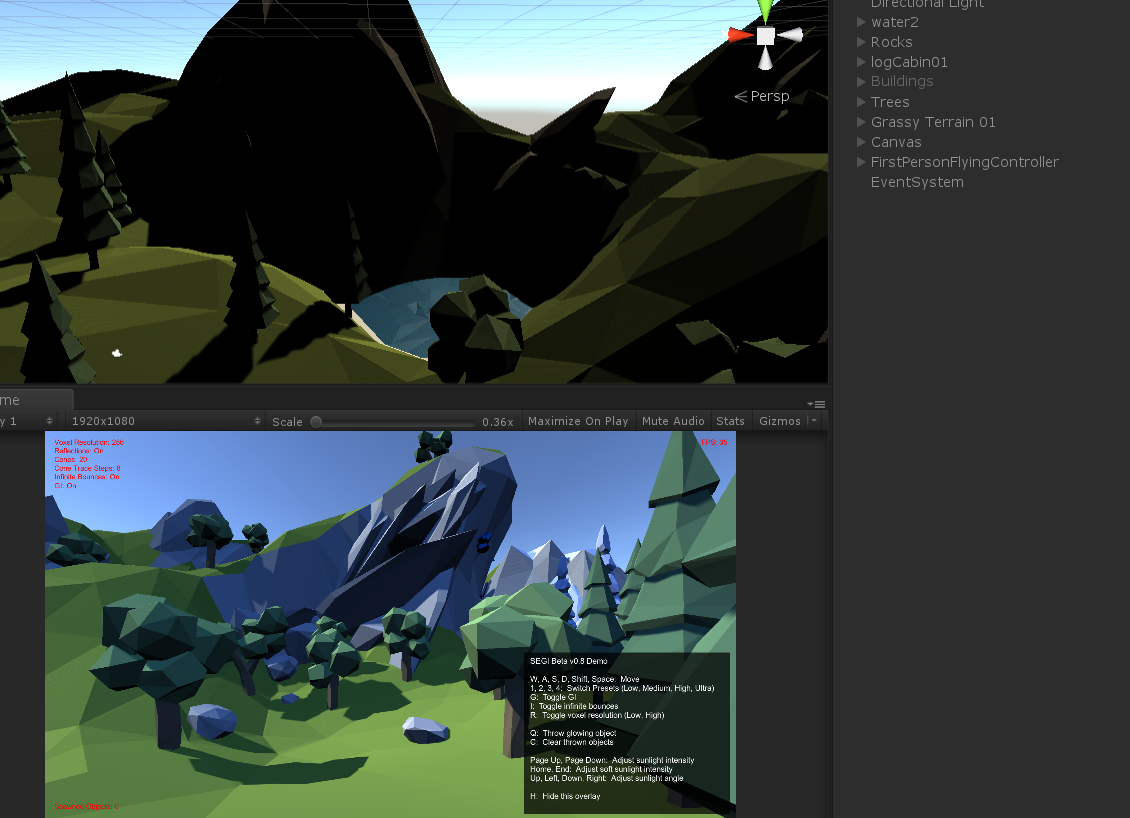Click the red X-axis cone on the scene gizmo
Viewport: 1130px width, 818px height.
[739, 35]
